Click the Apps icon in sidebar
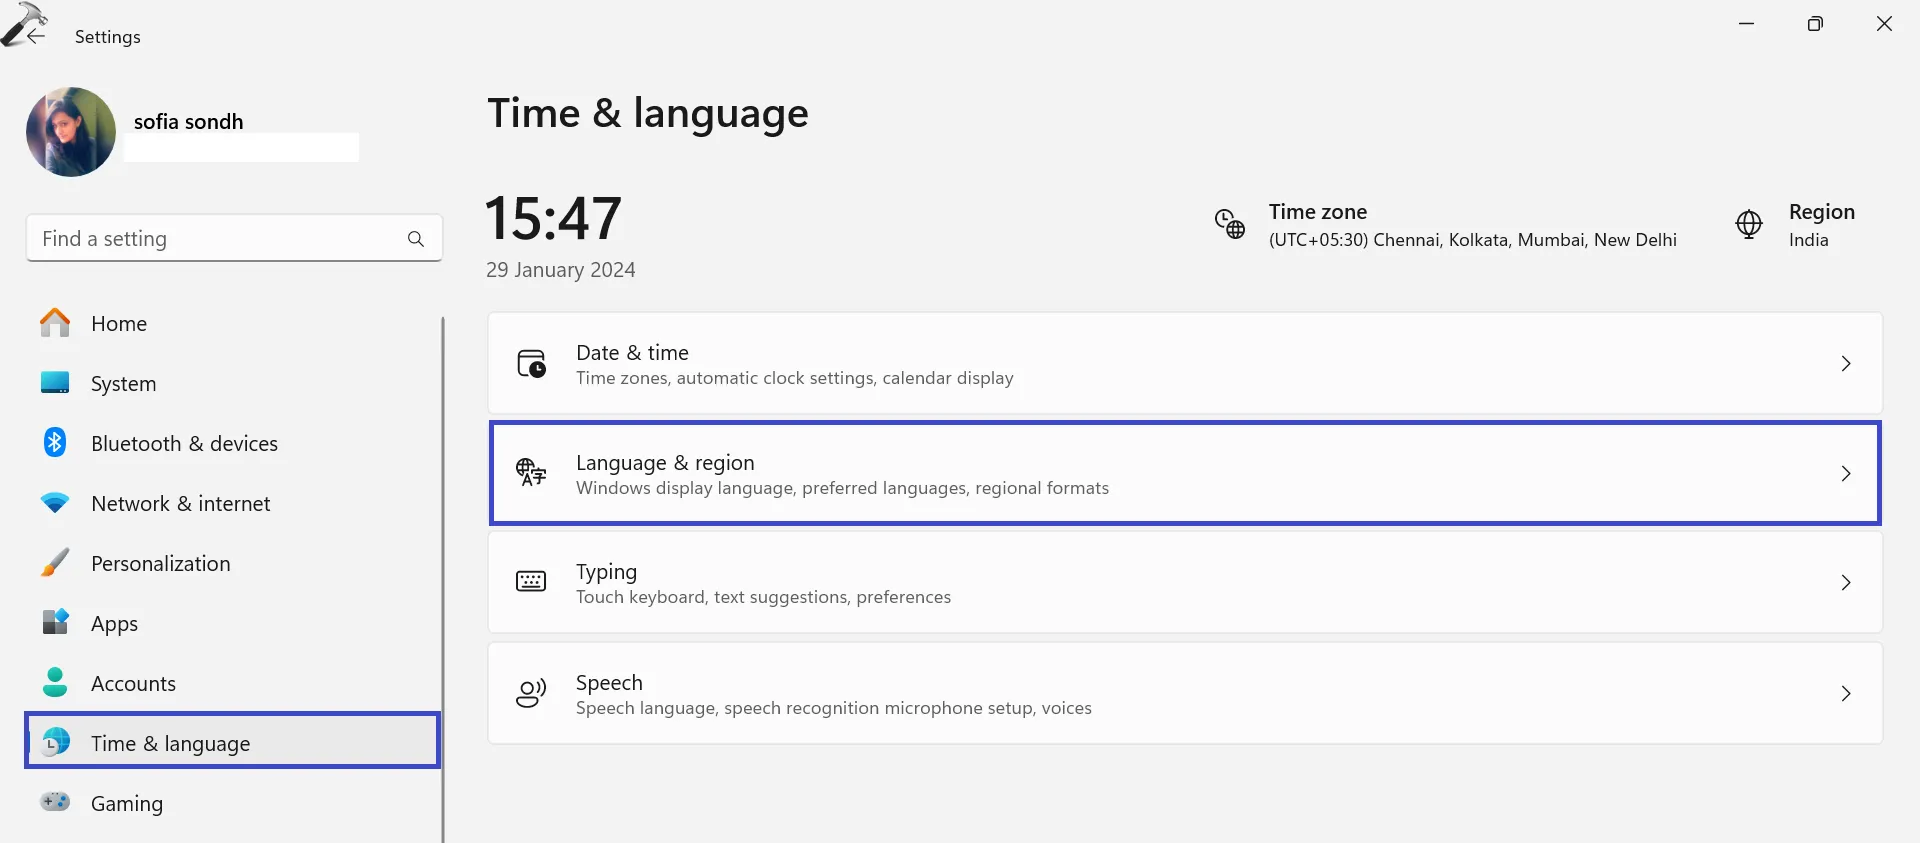Screen dimensions: 1920x843 (x=55, y=622)
